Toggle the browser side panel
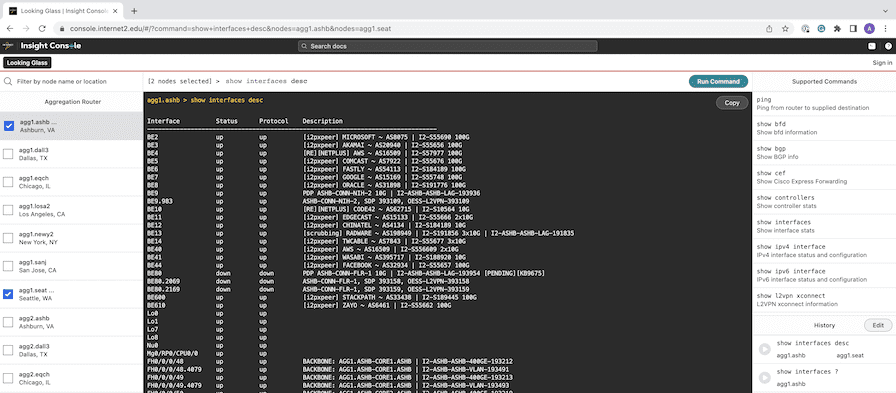Screen dimensions: 896x393 point(853,28)
